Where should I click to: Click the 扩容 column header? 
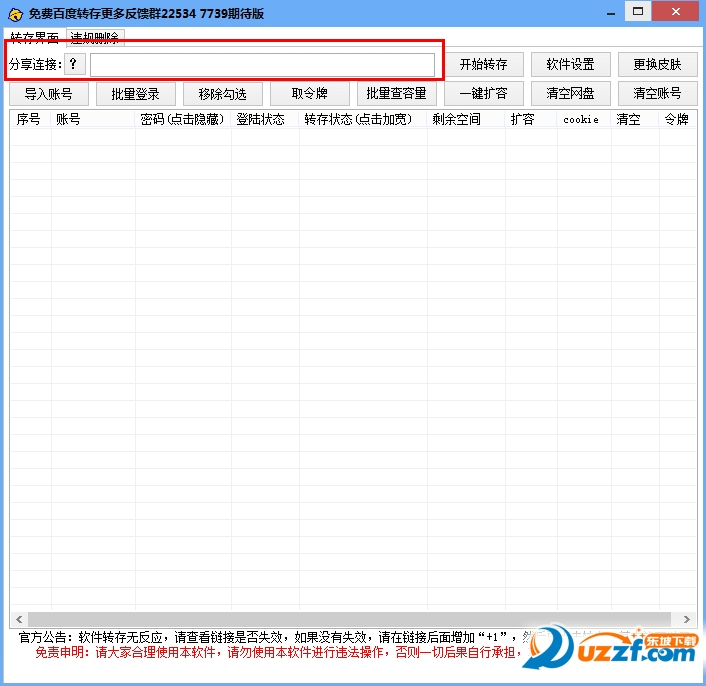coord(531,119)
